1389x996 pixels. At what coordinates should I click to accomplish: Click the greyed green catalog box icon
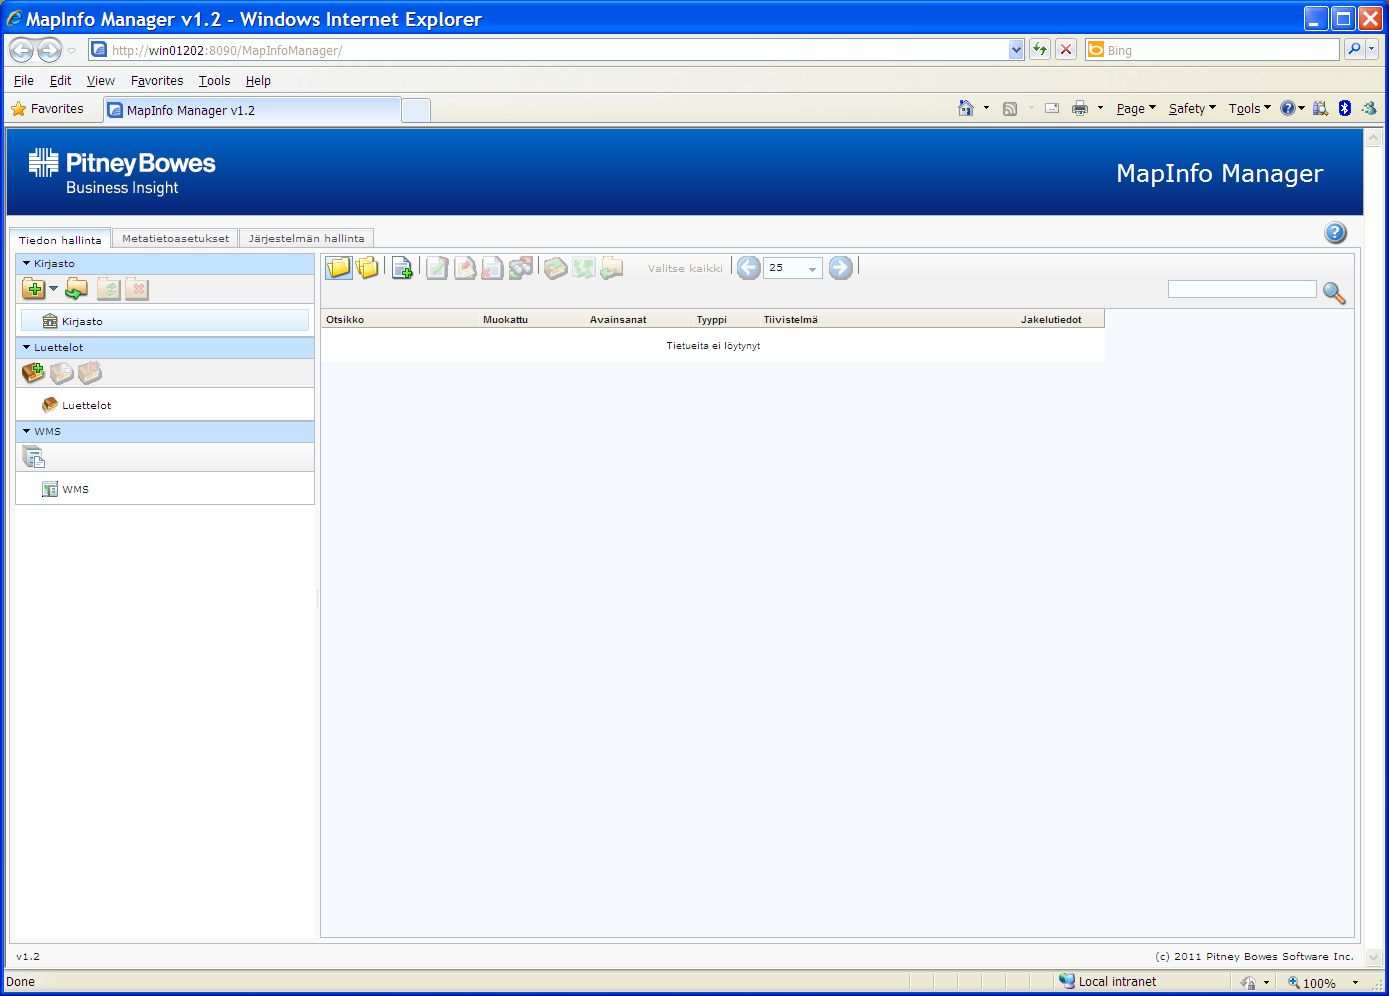click(x=556, y=267)
